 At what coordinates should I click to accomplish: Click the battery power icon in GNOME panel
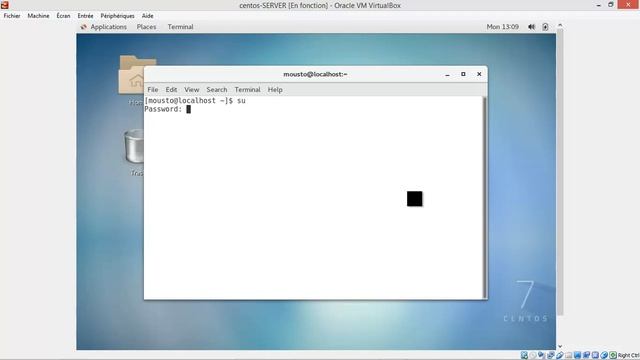coord(545,27)
